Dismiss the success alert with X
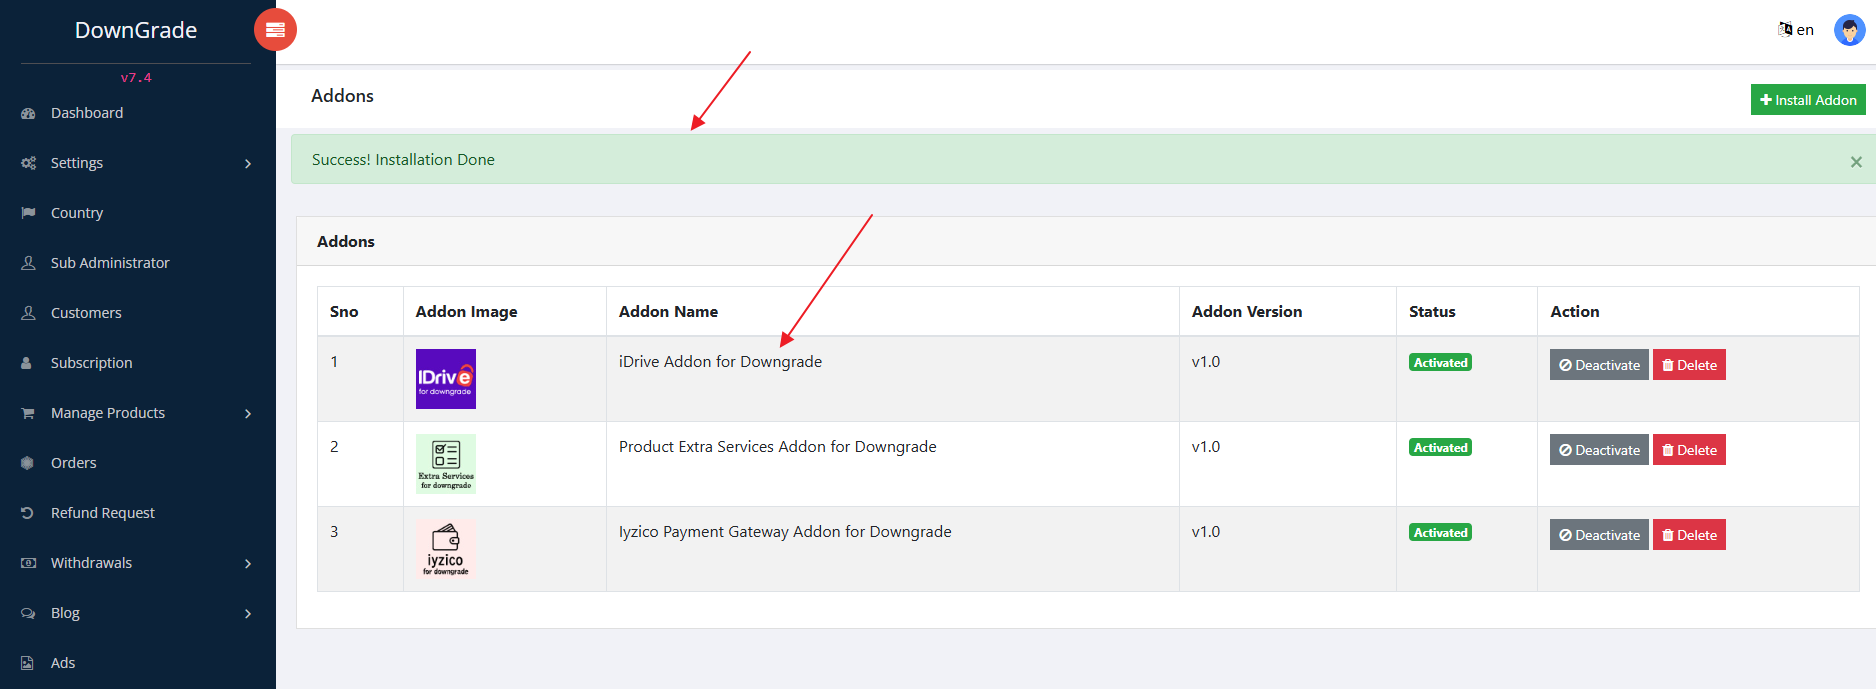Screen dimensions: 1876x689 [x=1856, y=162]
